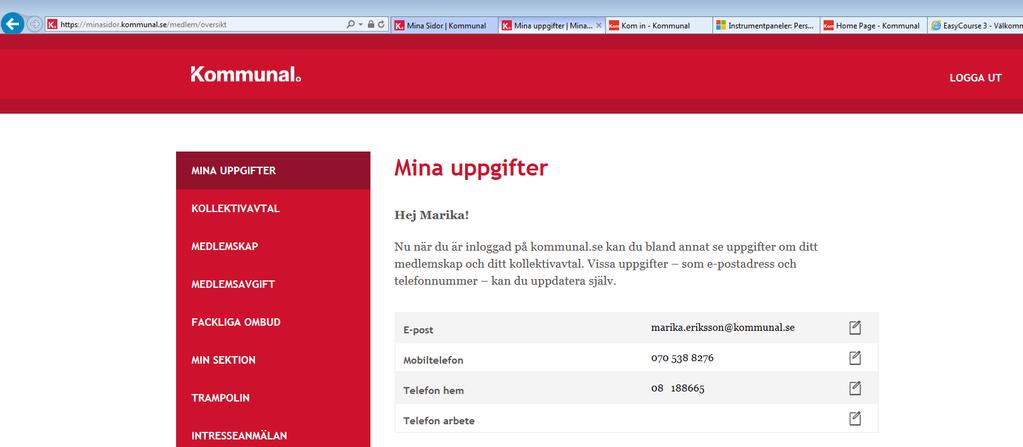
Task: Click the browser back arrow button
Action: point(12,24)
